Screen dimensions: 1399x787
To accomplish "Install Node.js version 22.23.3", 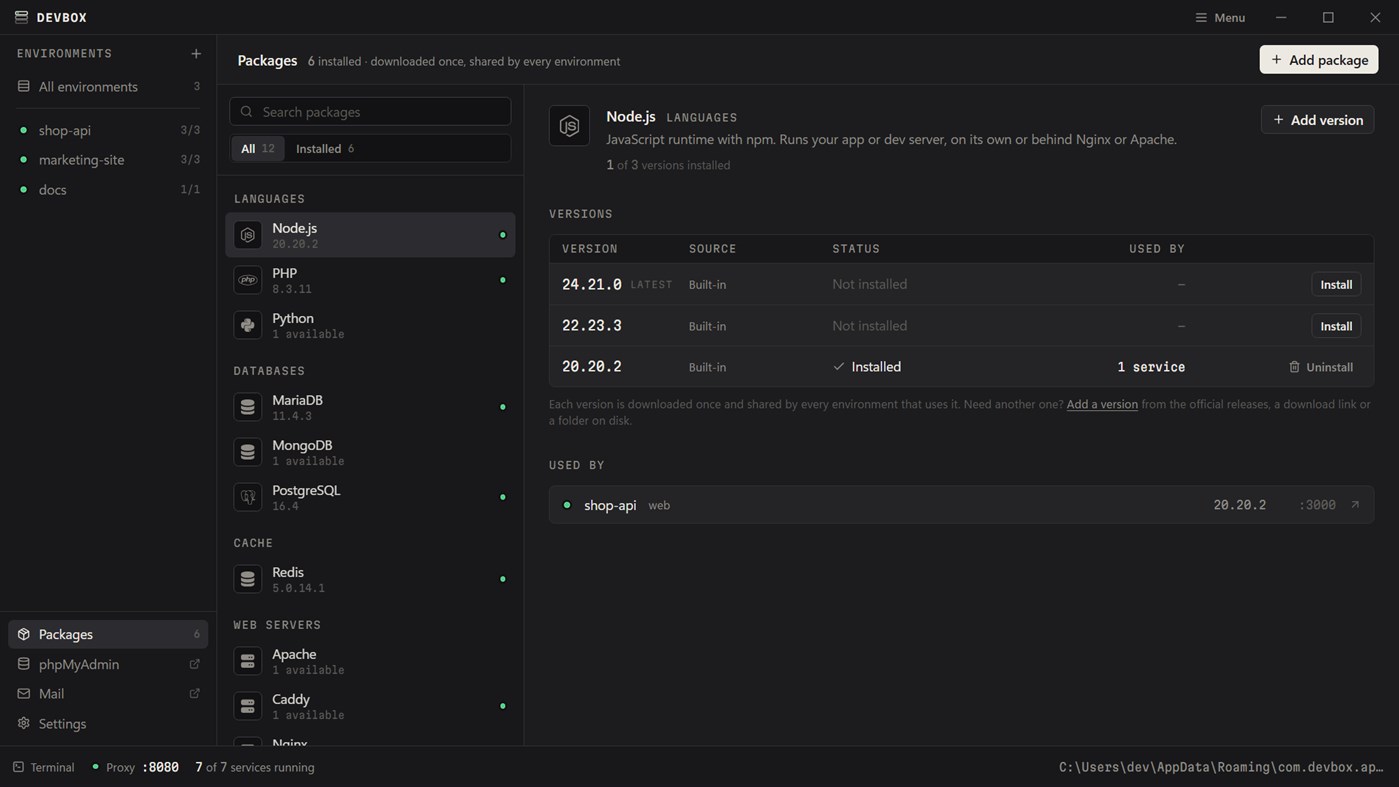I will click(1336, 326).
